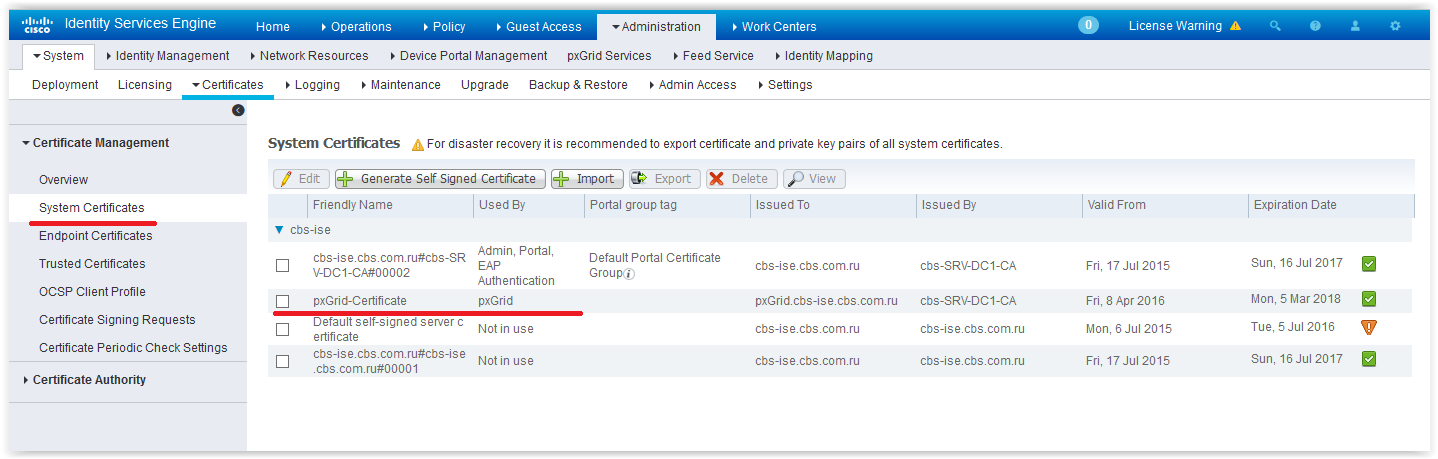The height and width of the screenshot is (459, 1438).
Task: Open the Work Centers dropdown menu
Action: [x=773, y=27]
